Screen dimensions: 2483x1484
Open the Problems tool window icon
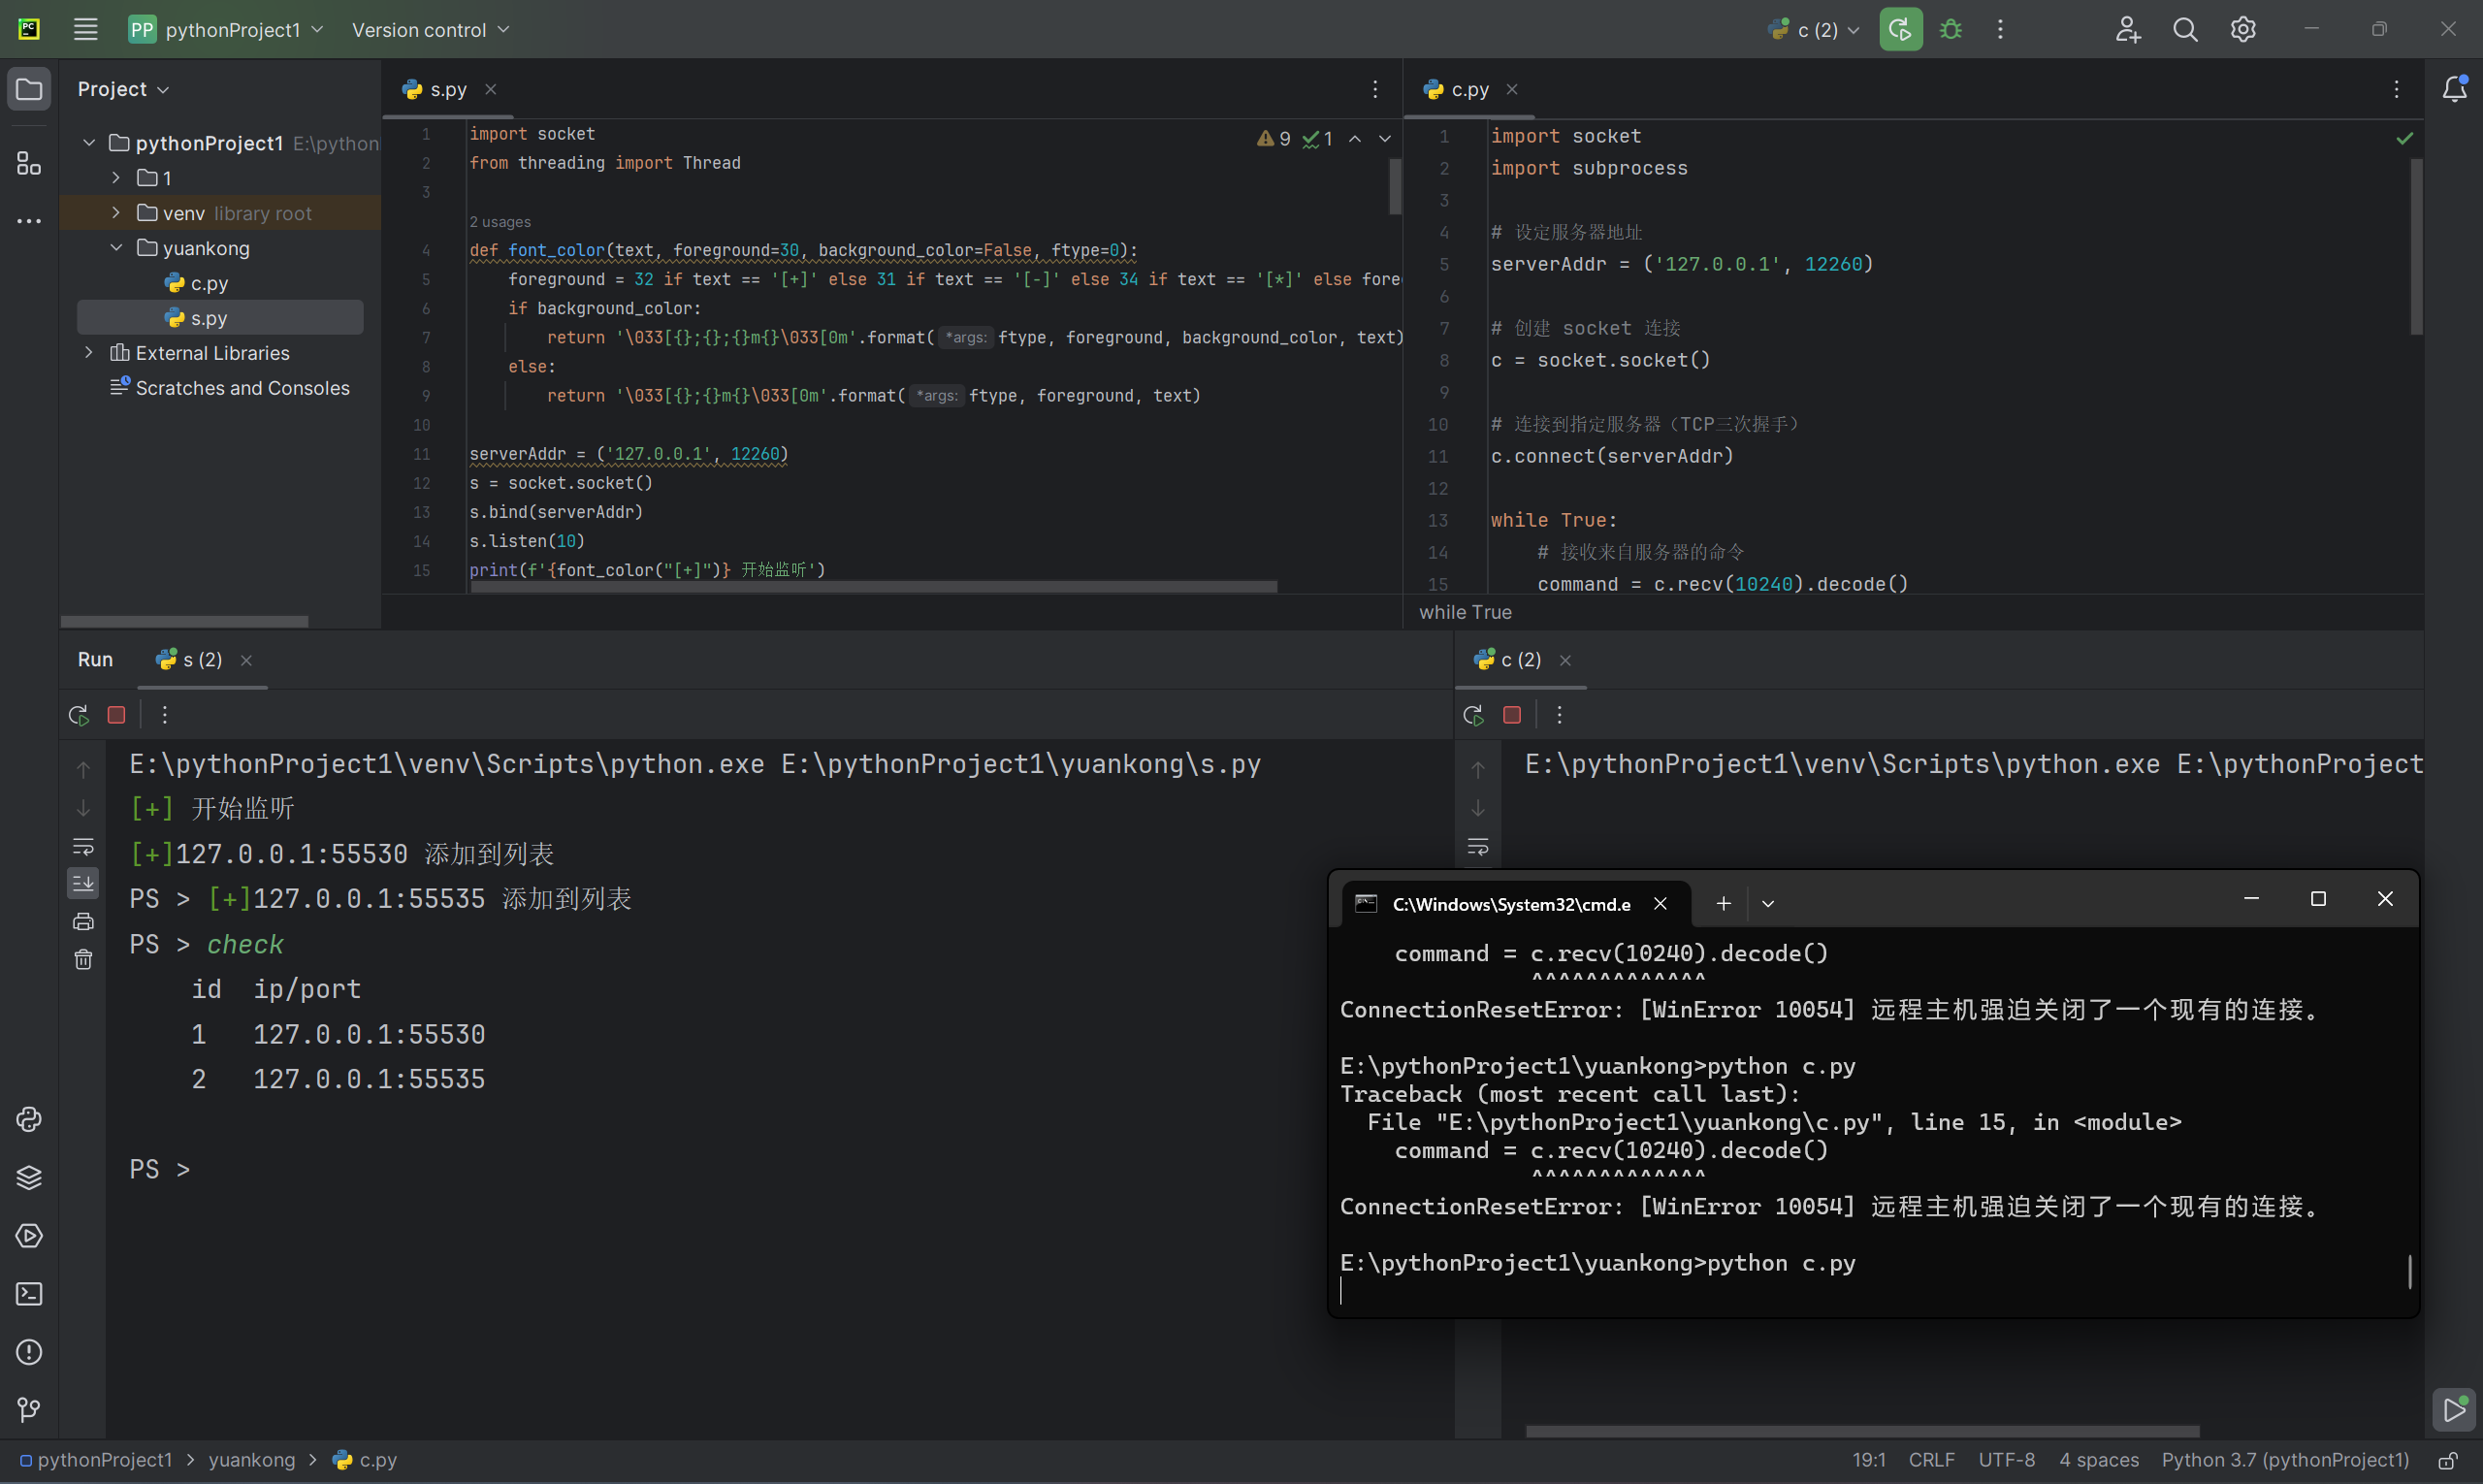coord(29,1352)
